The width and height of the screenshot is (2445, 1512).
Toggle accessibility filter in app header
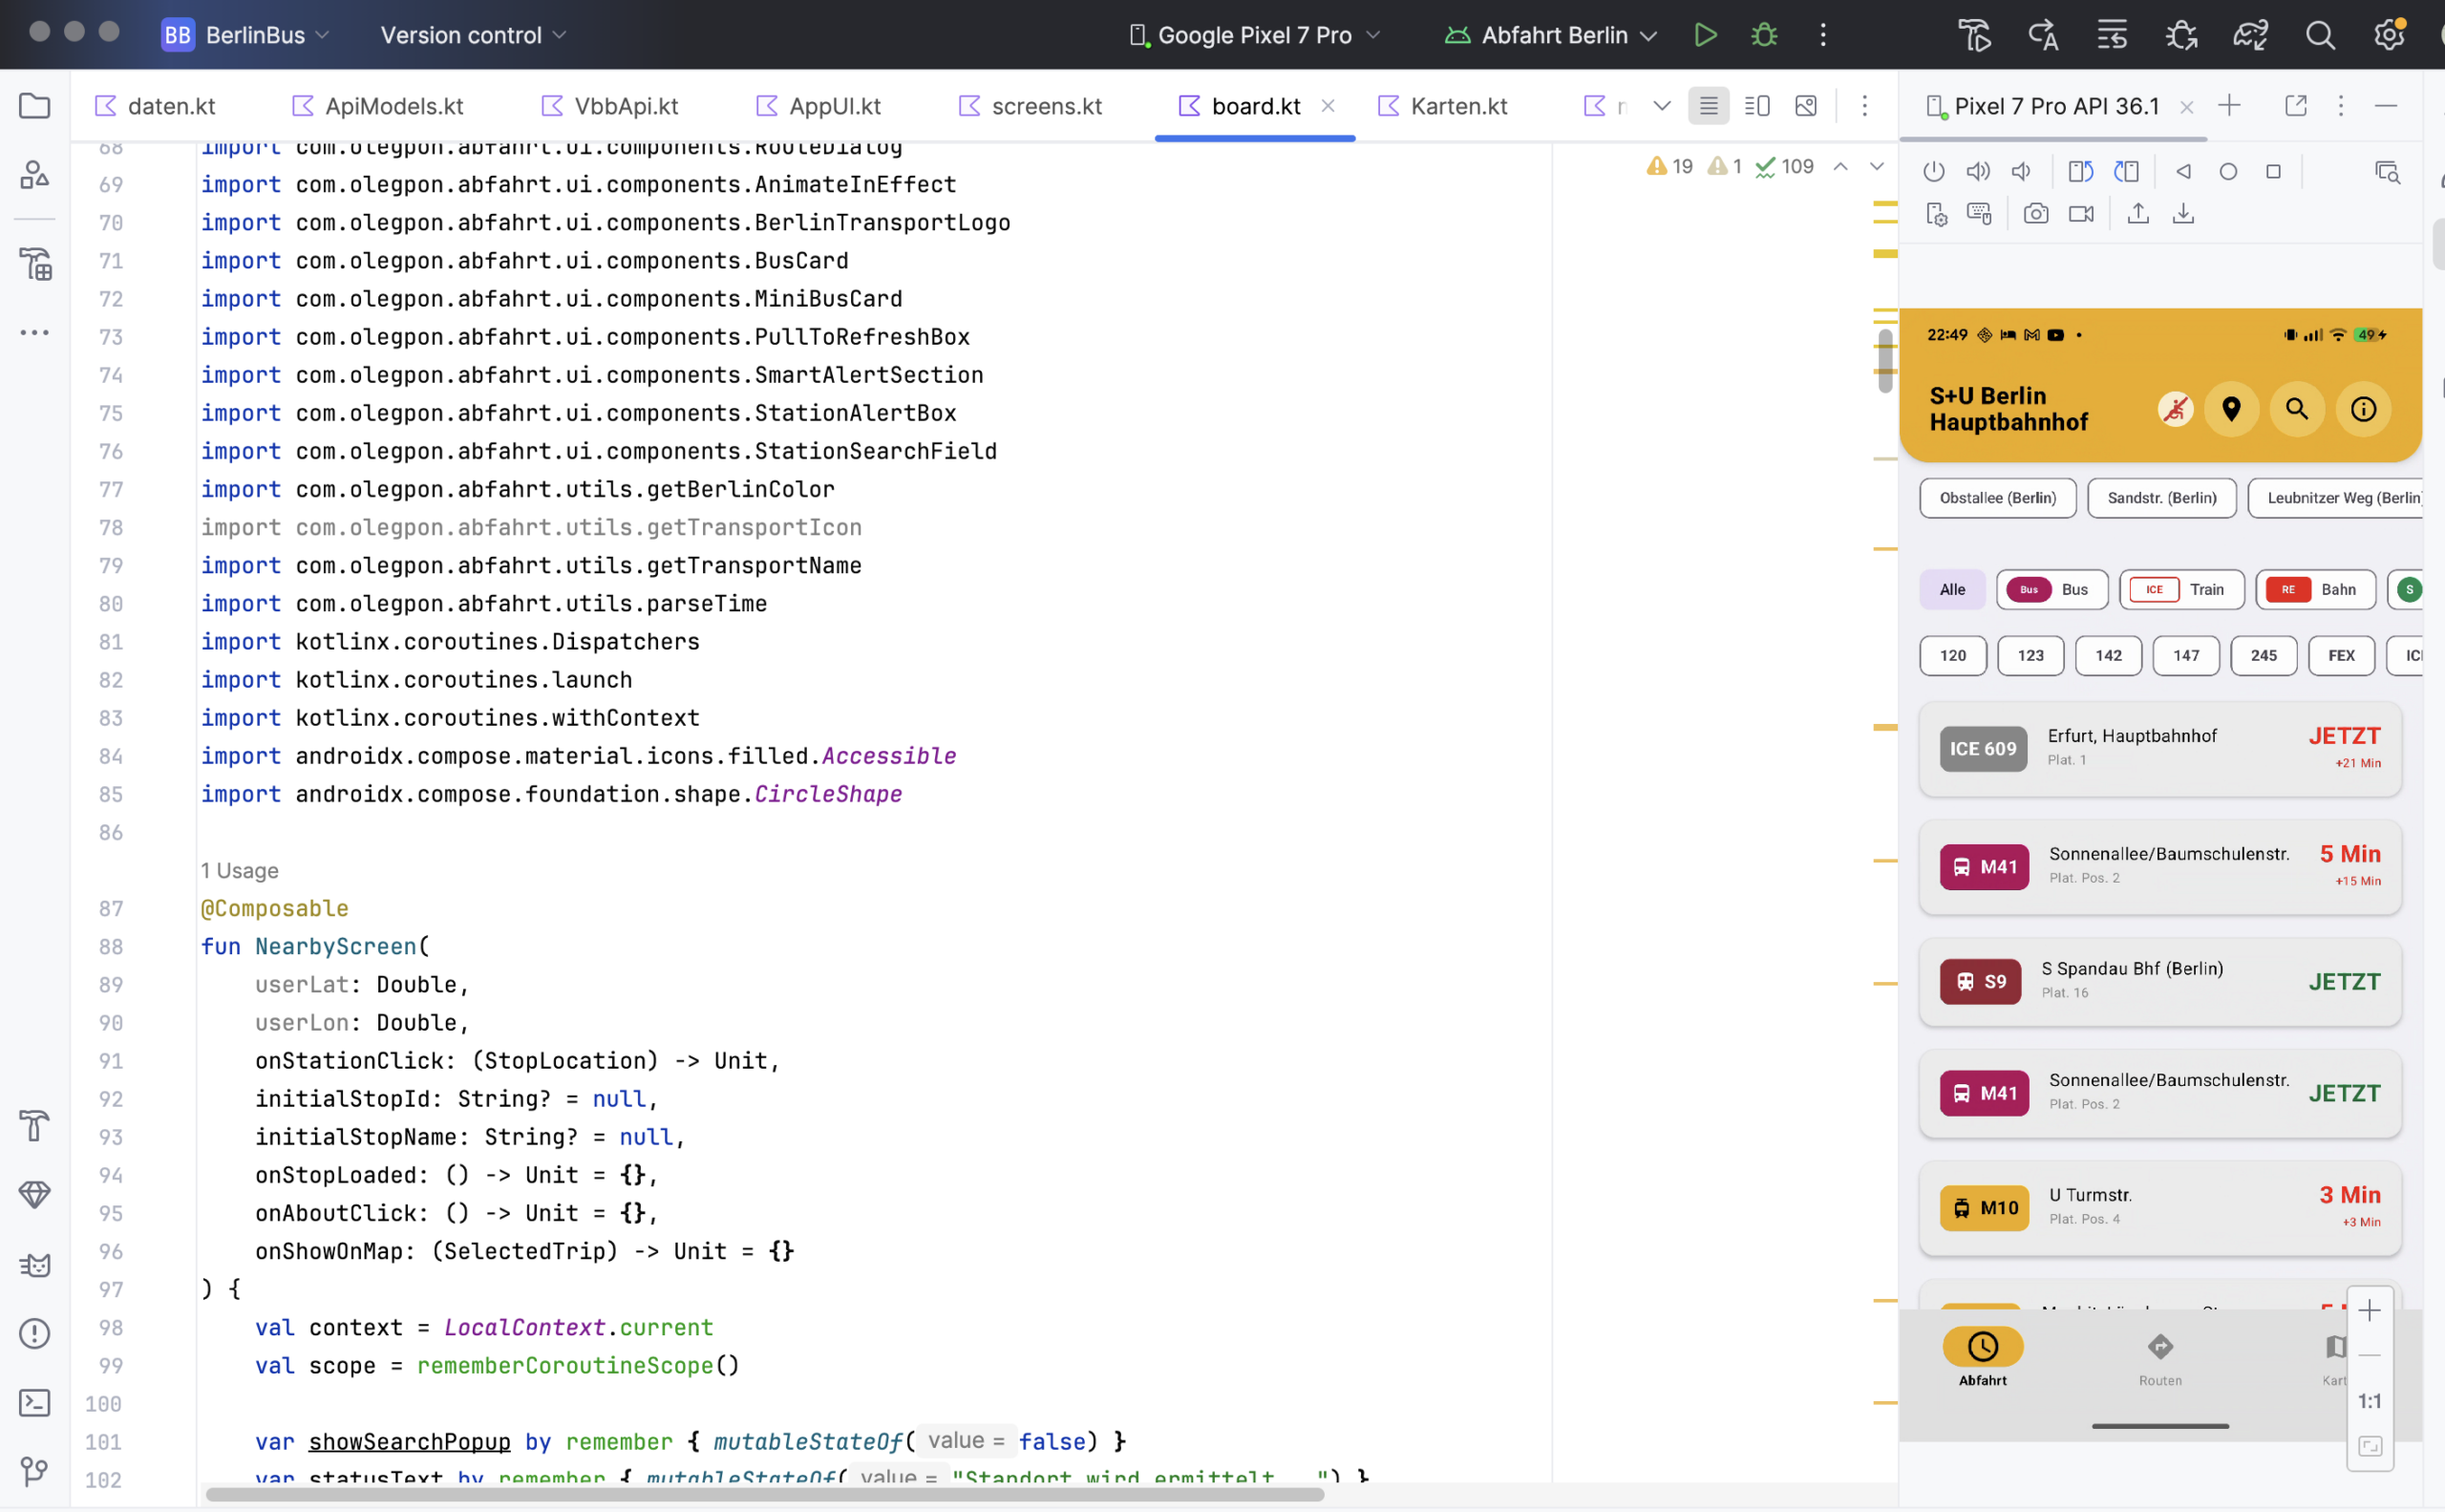click(x=2175, y=409)
